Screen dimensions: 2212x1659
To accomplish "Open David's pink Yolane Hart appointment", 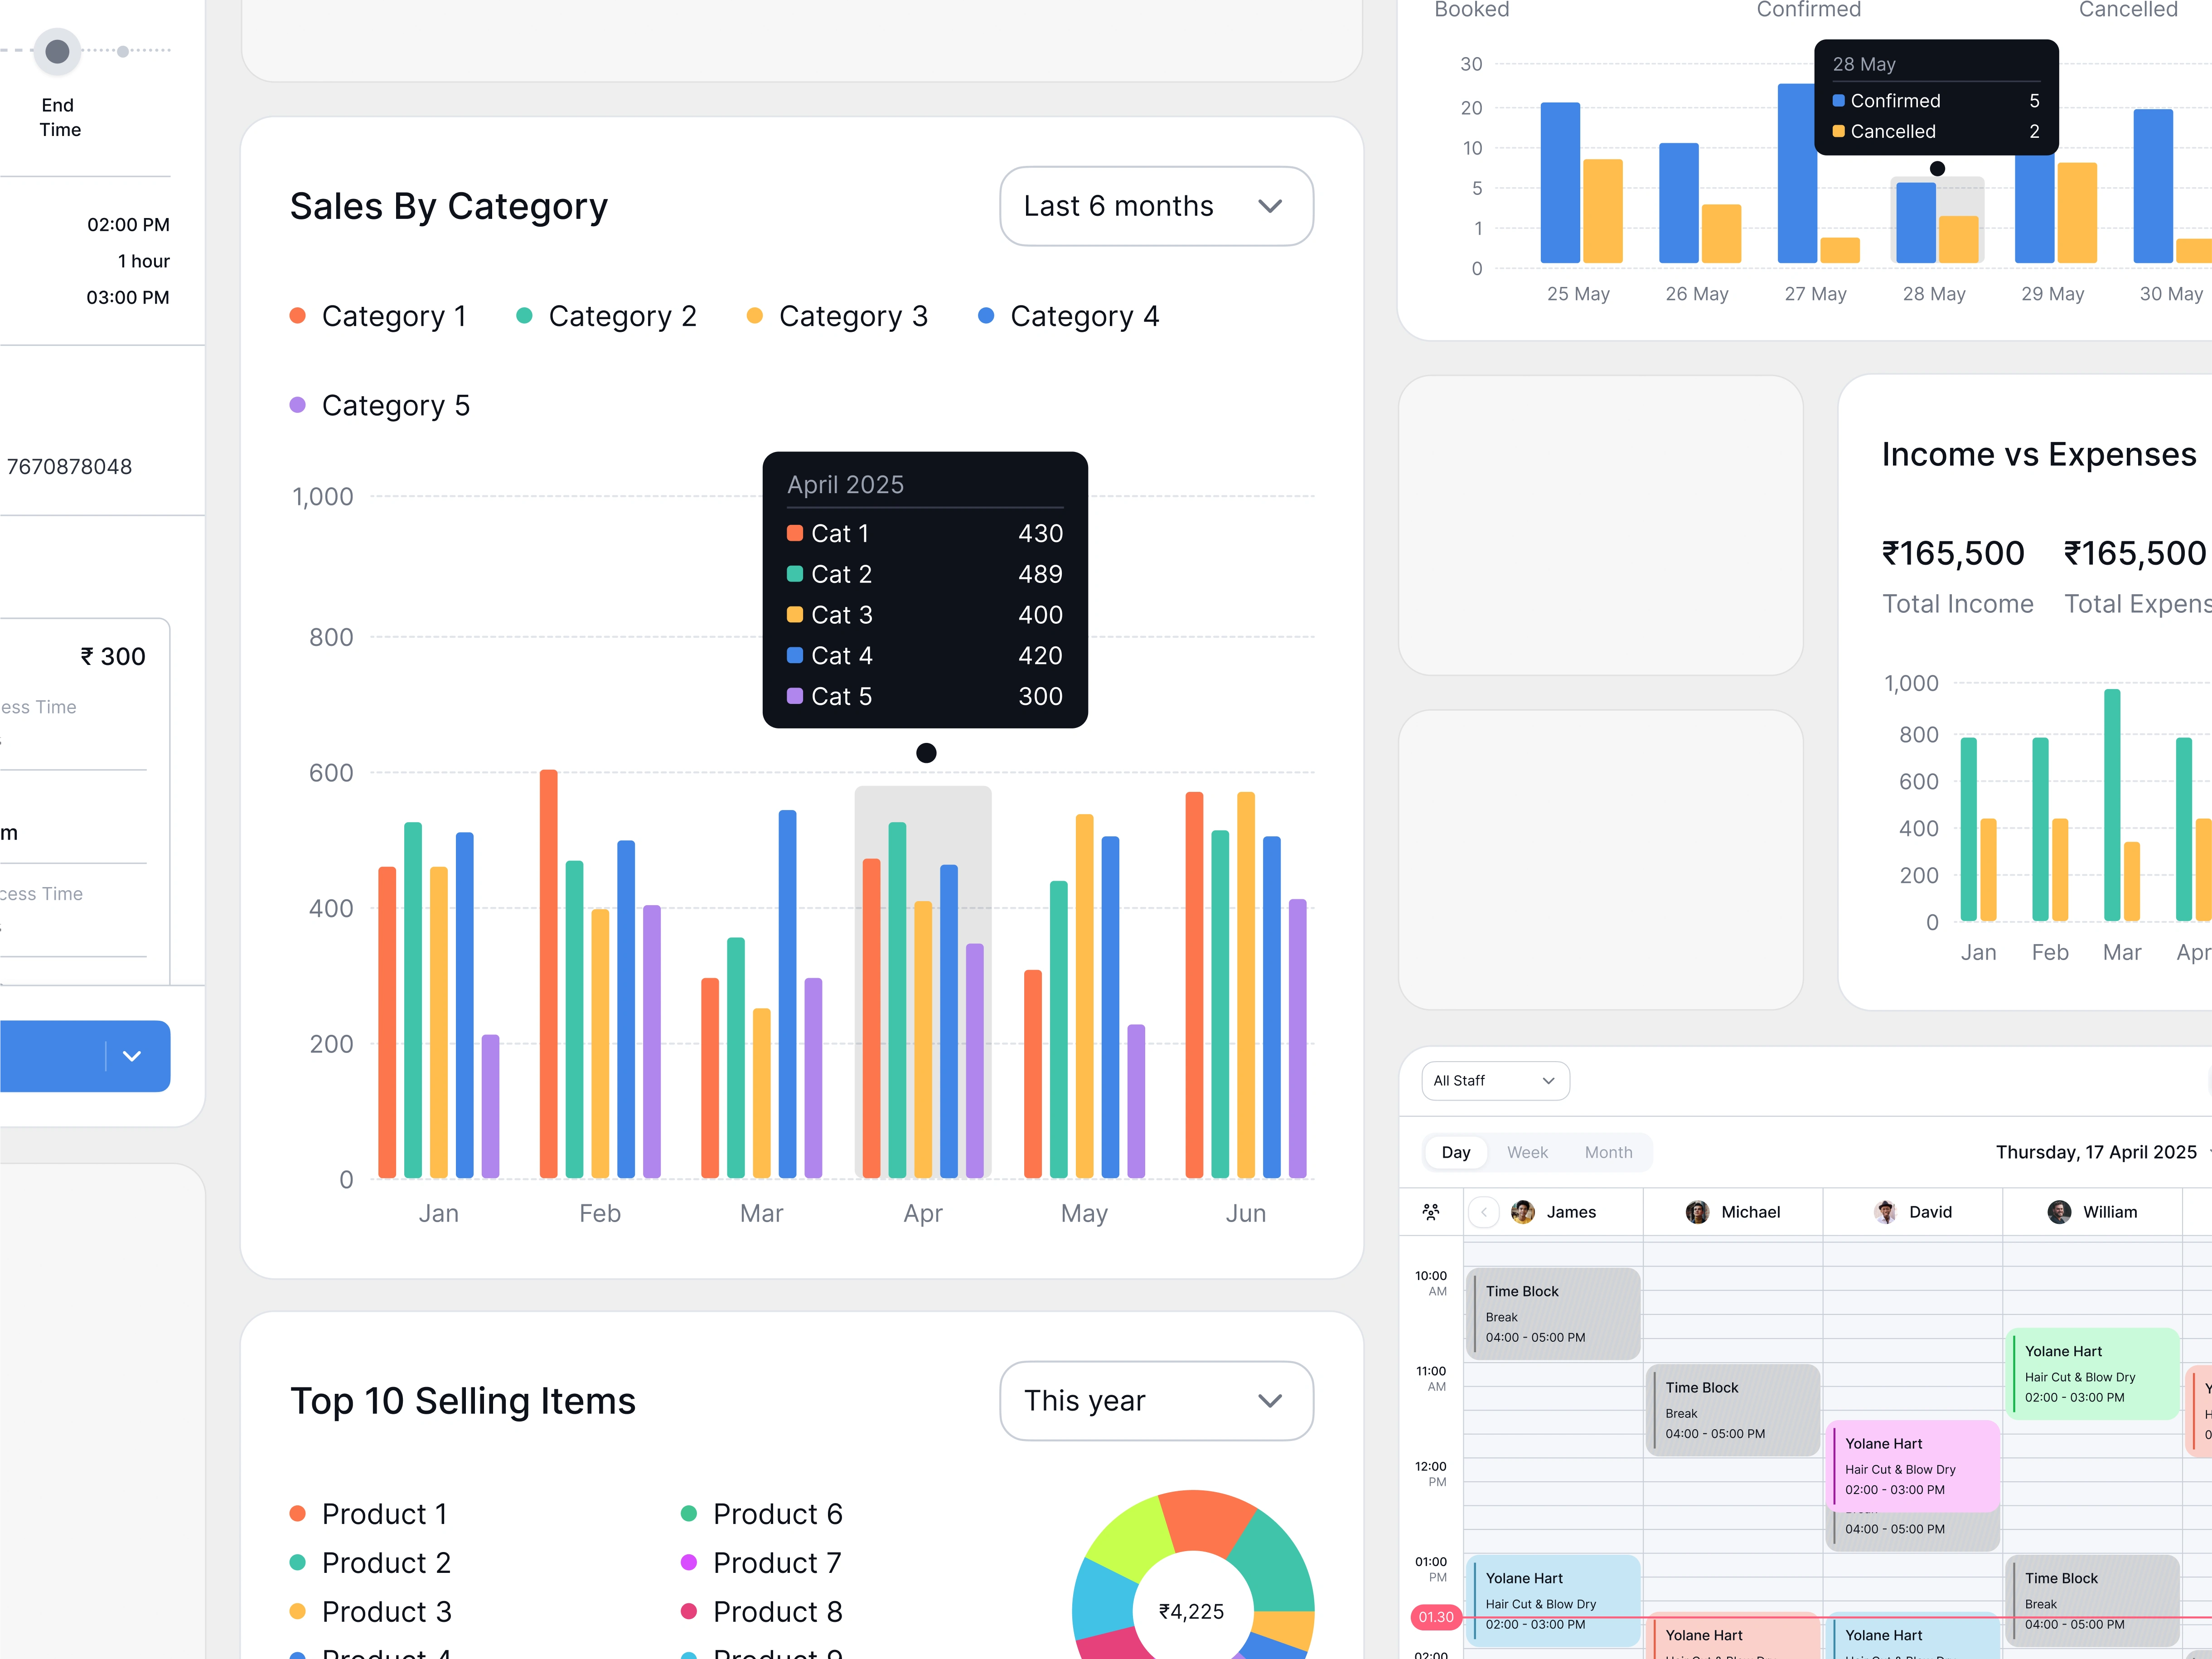I will (x=1912, y=1466).
